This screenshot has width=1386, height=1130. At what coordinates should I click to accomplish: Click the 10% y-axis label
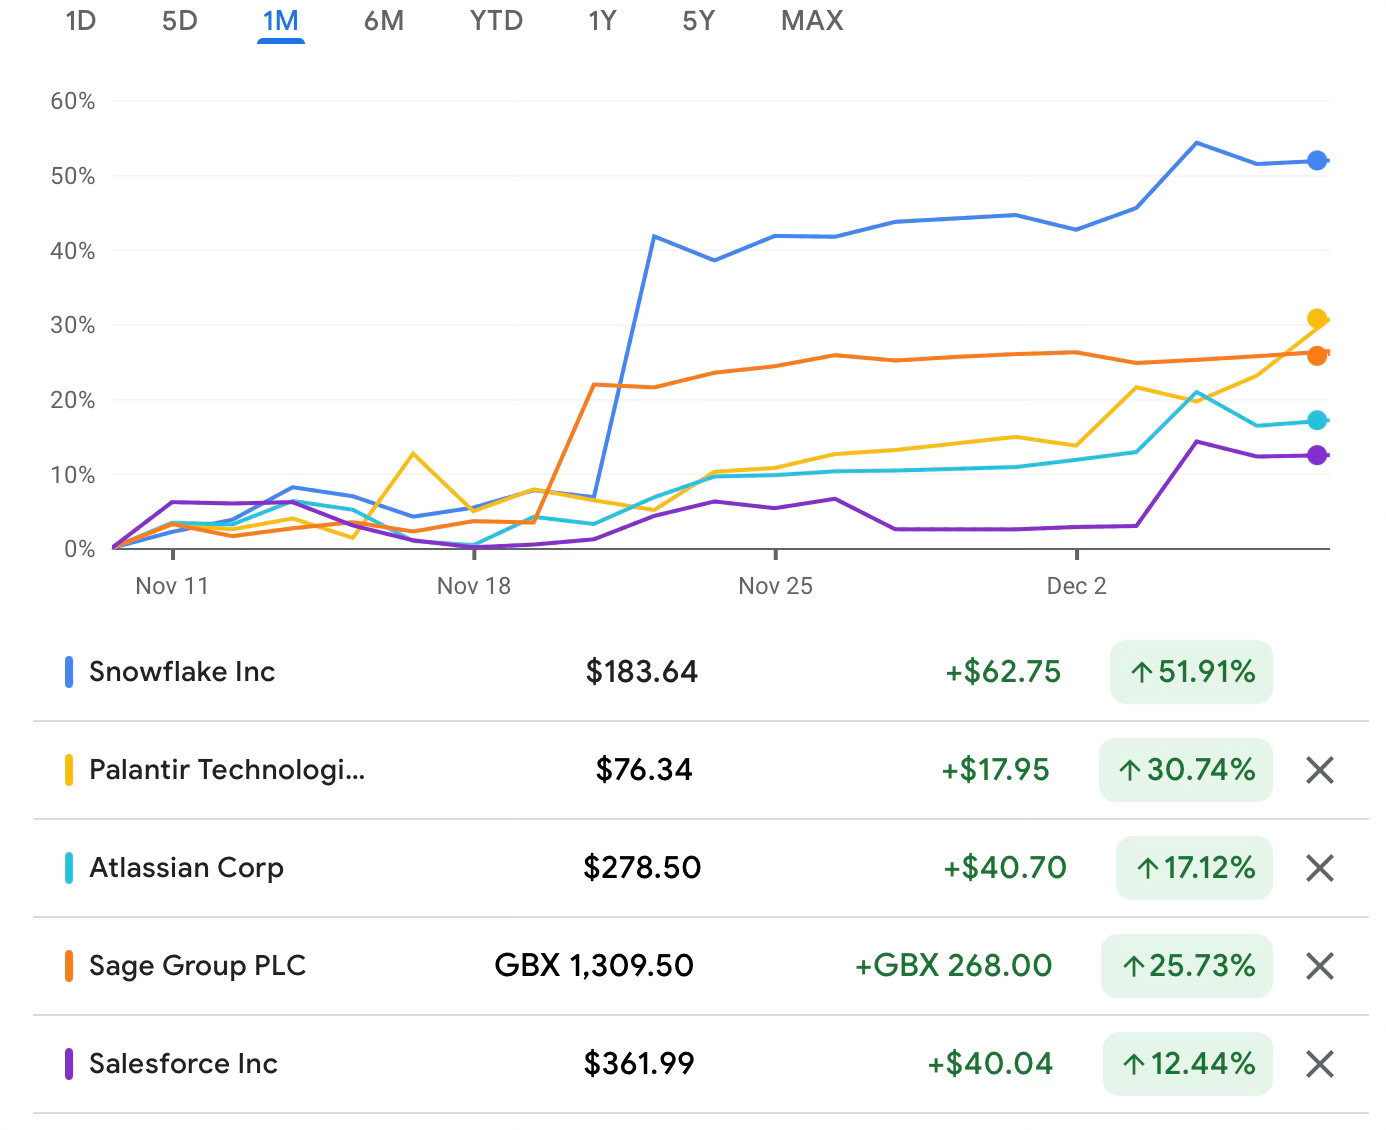(73, 475)
